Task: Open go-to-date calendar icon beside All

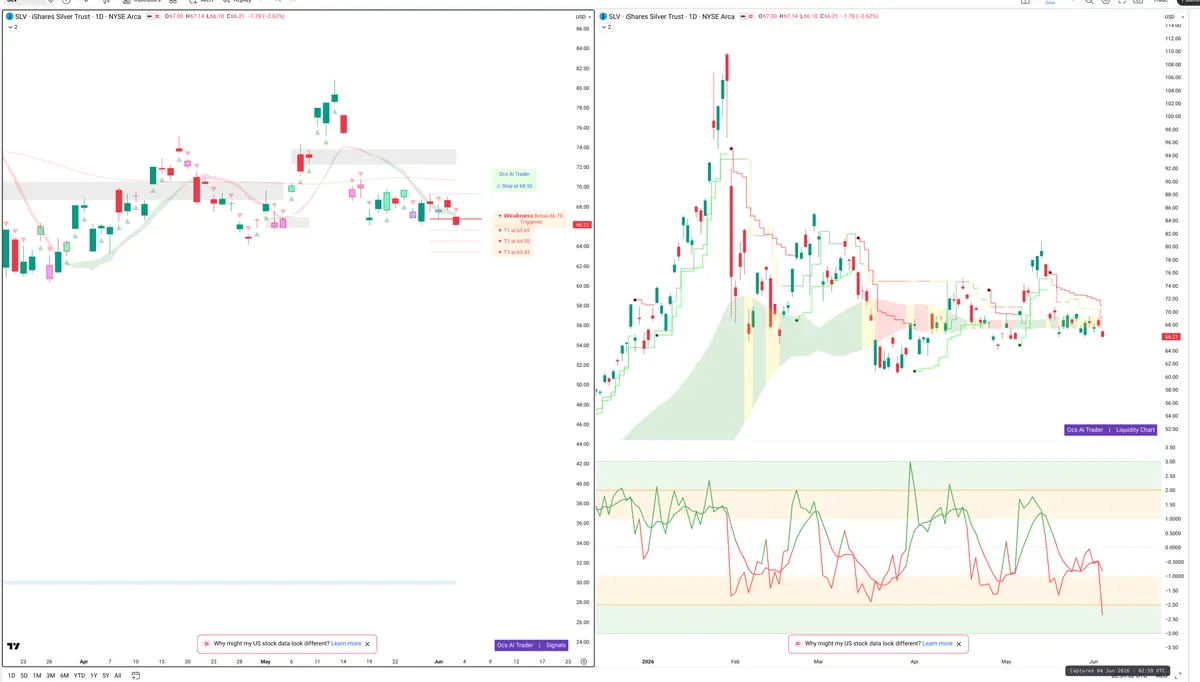Action: 136,675
